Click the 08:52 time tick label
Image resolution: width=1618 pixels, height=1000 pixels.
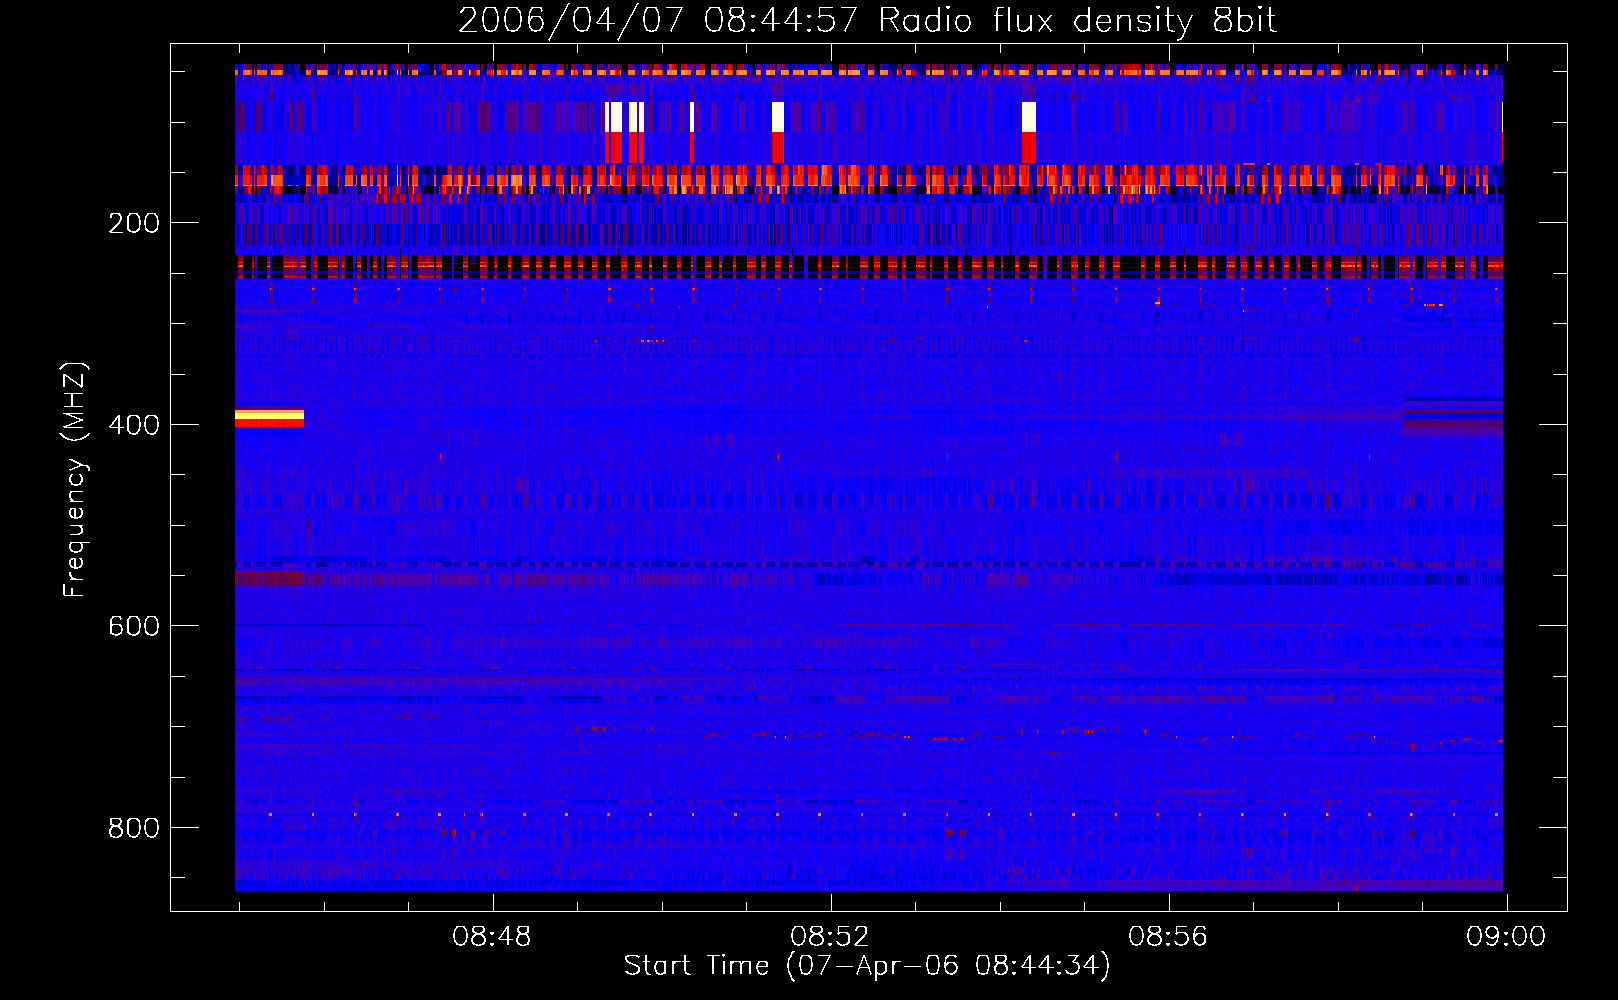click(830, 937)
